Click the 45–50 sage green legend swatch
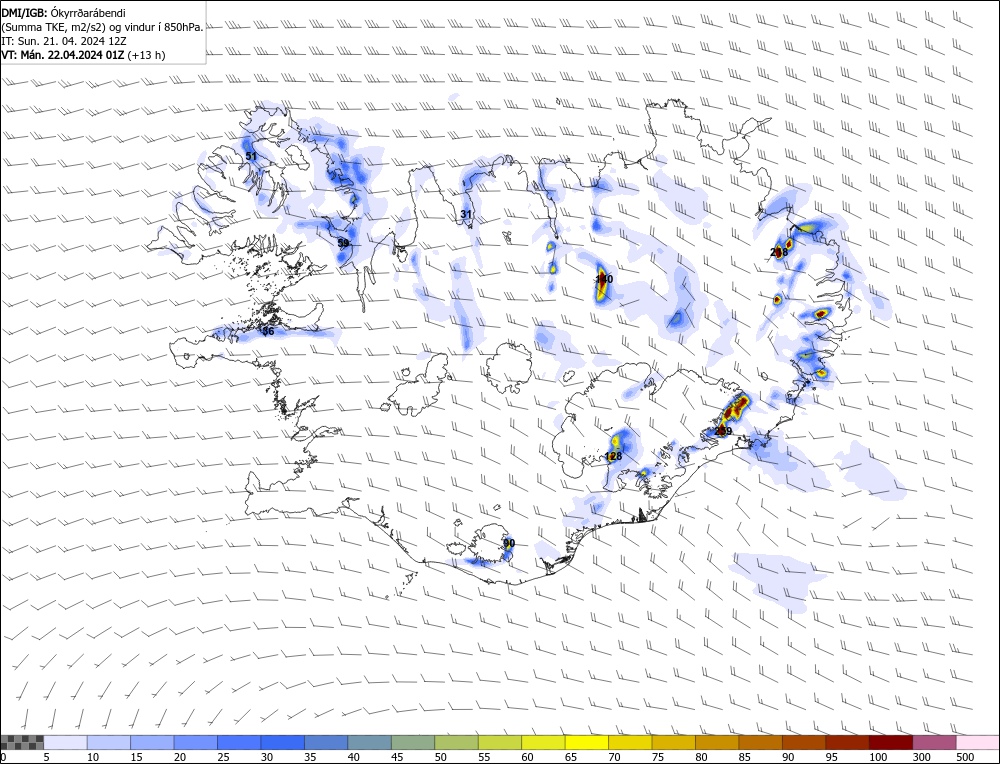Viewport: 1000px width, 764px height. coord(413,742)
